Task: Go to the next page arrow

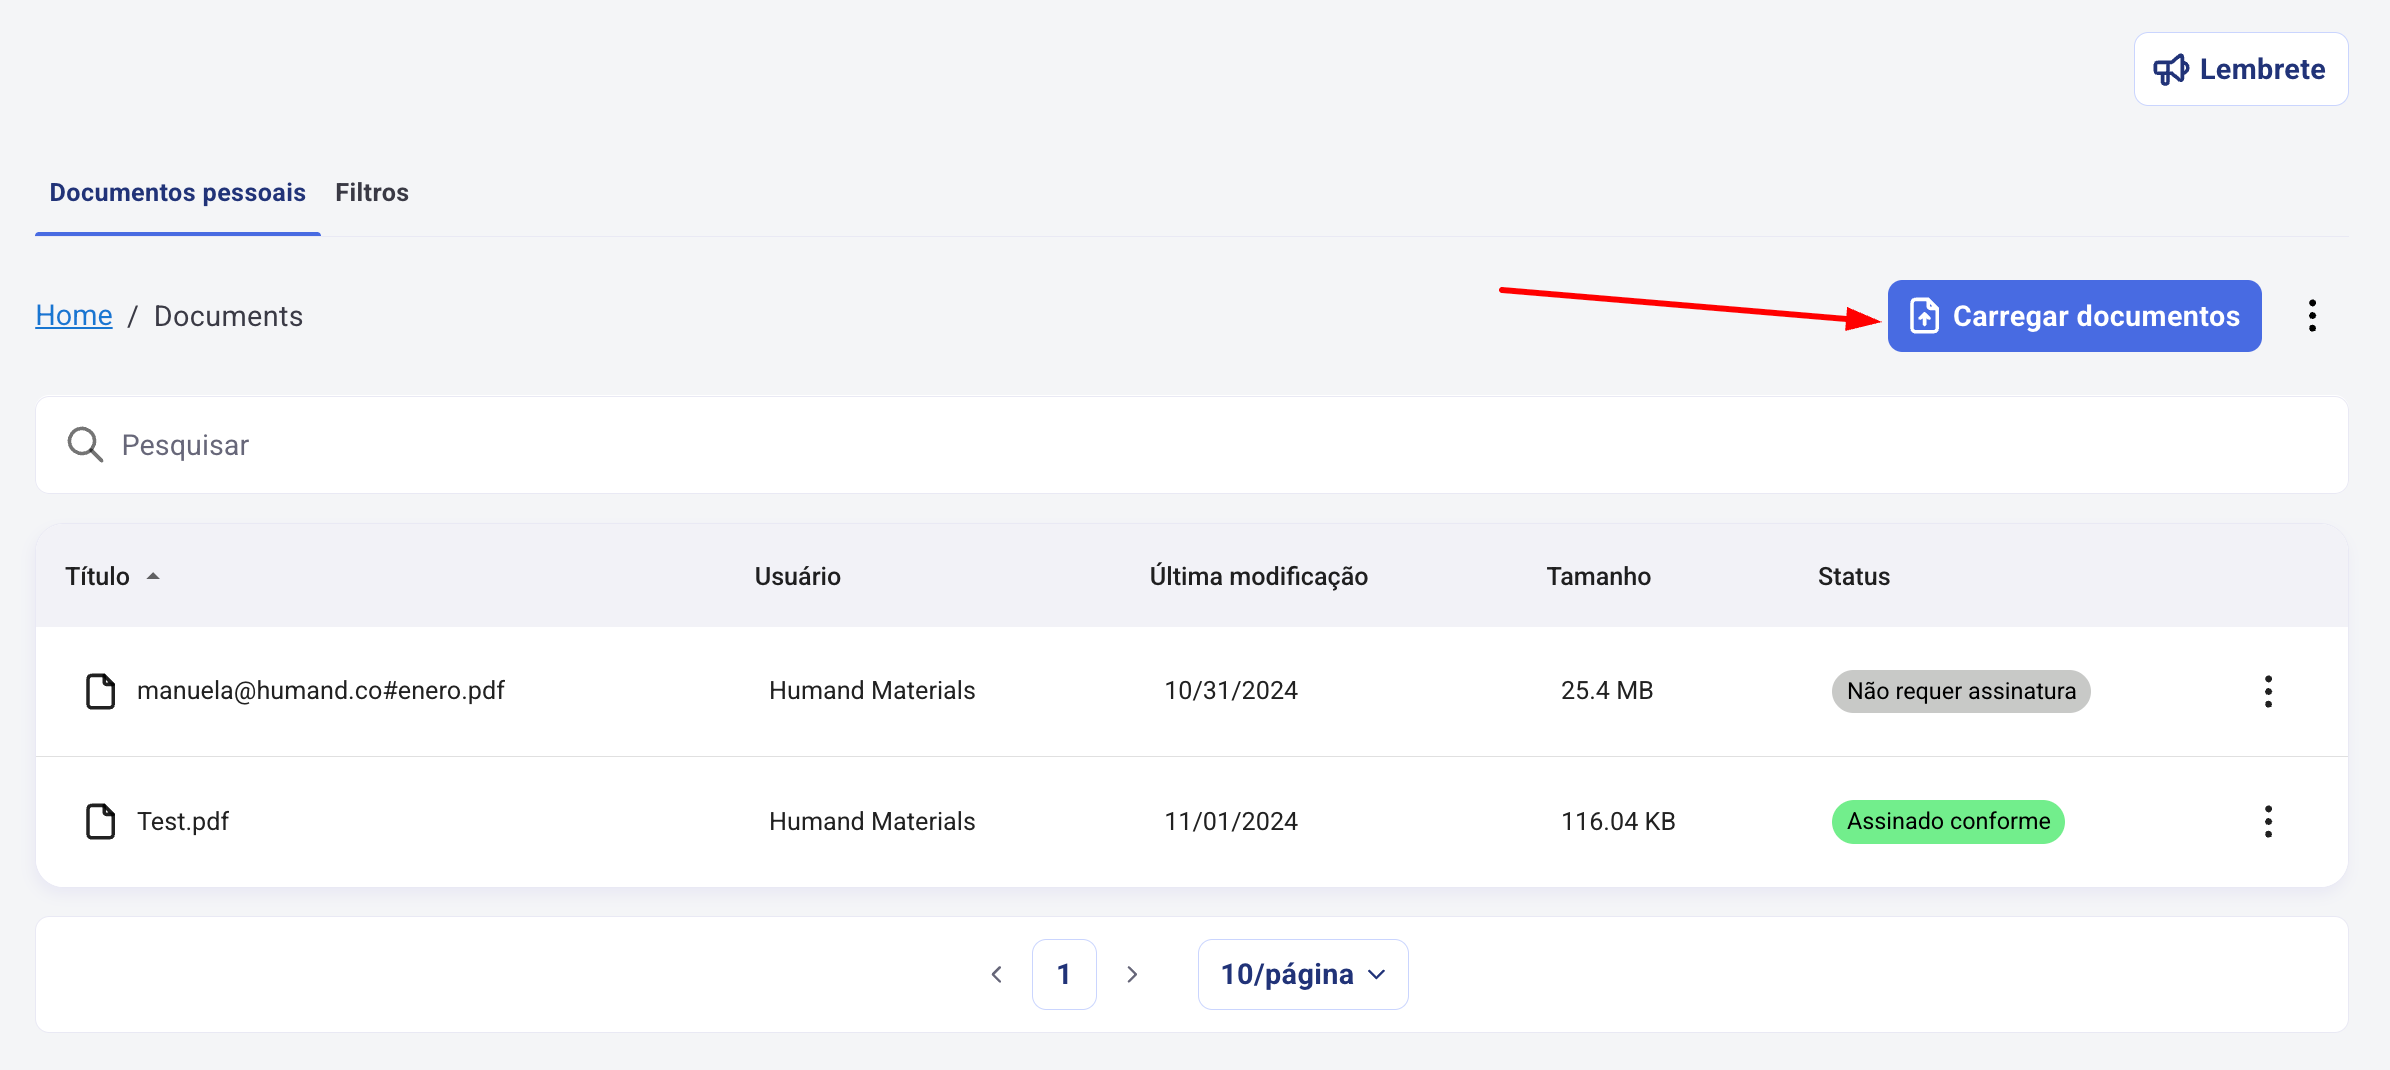Action: [1132, 974]
